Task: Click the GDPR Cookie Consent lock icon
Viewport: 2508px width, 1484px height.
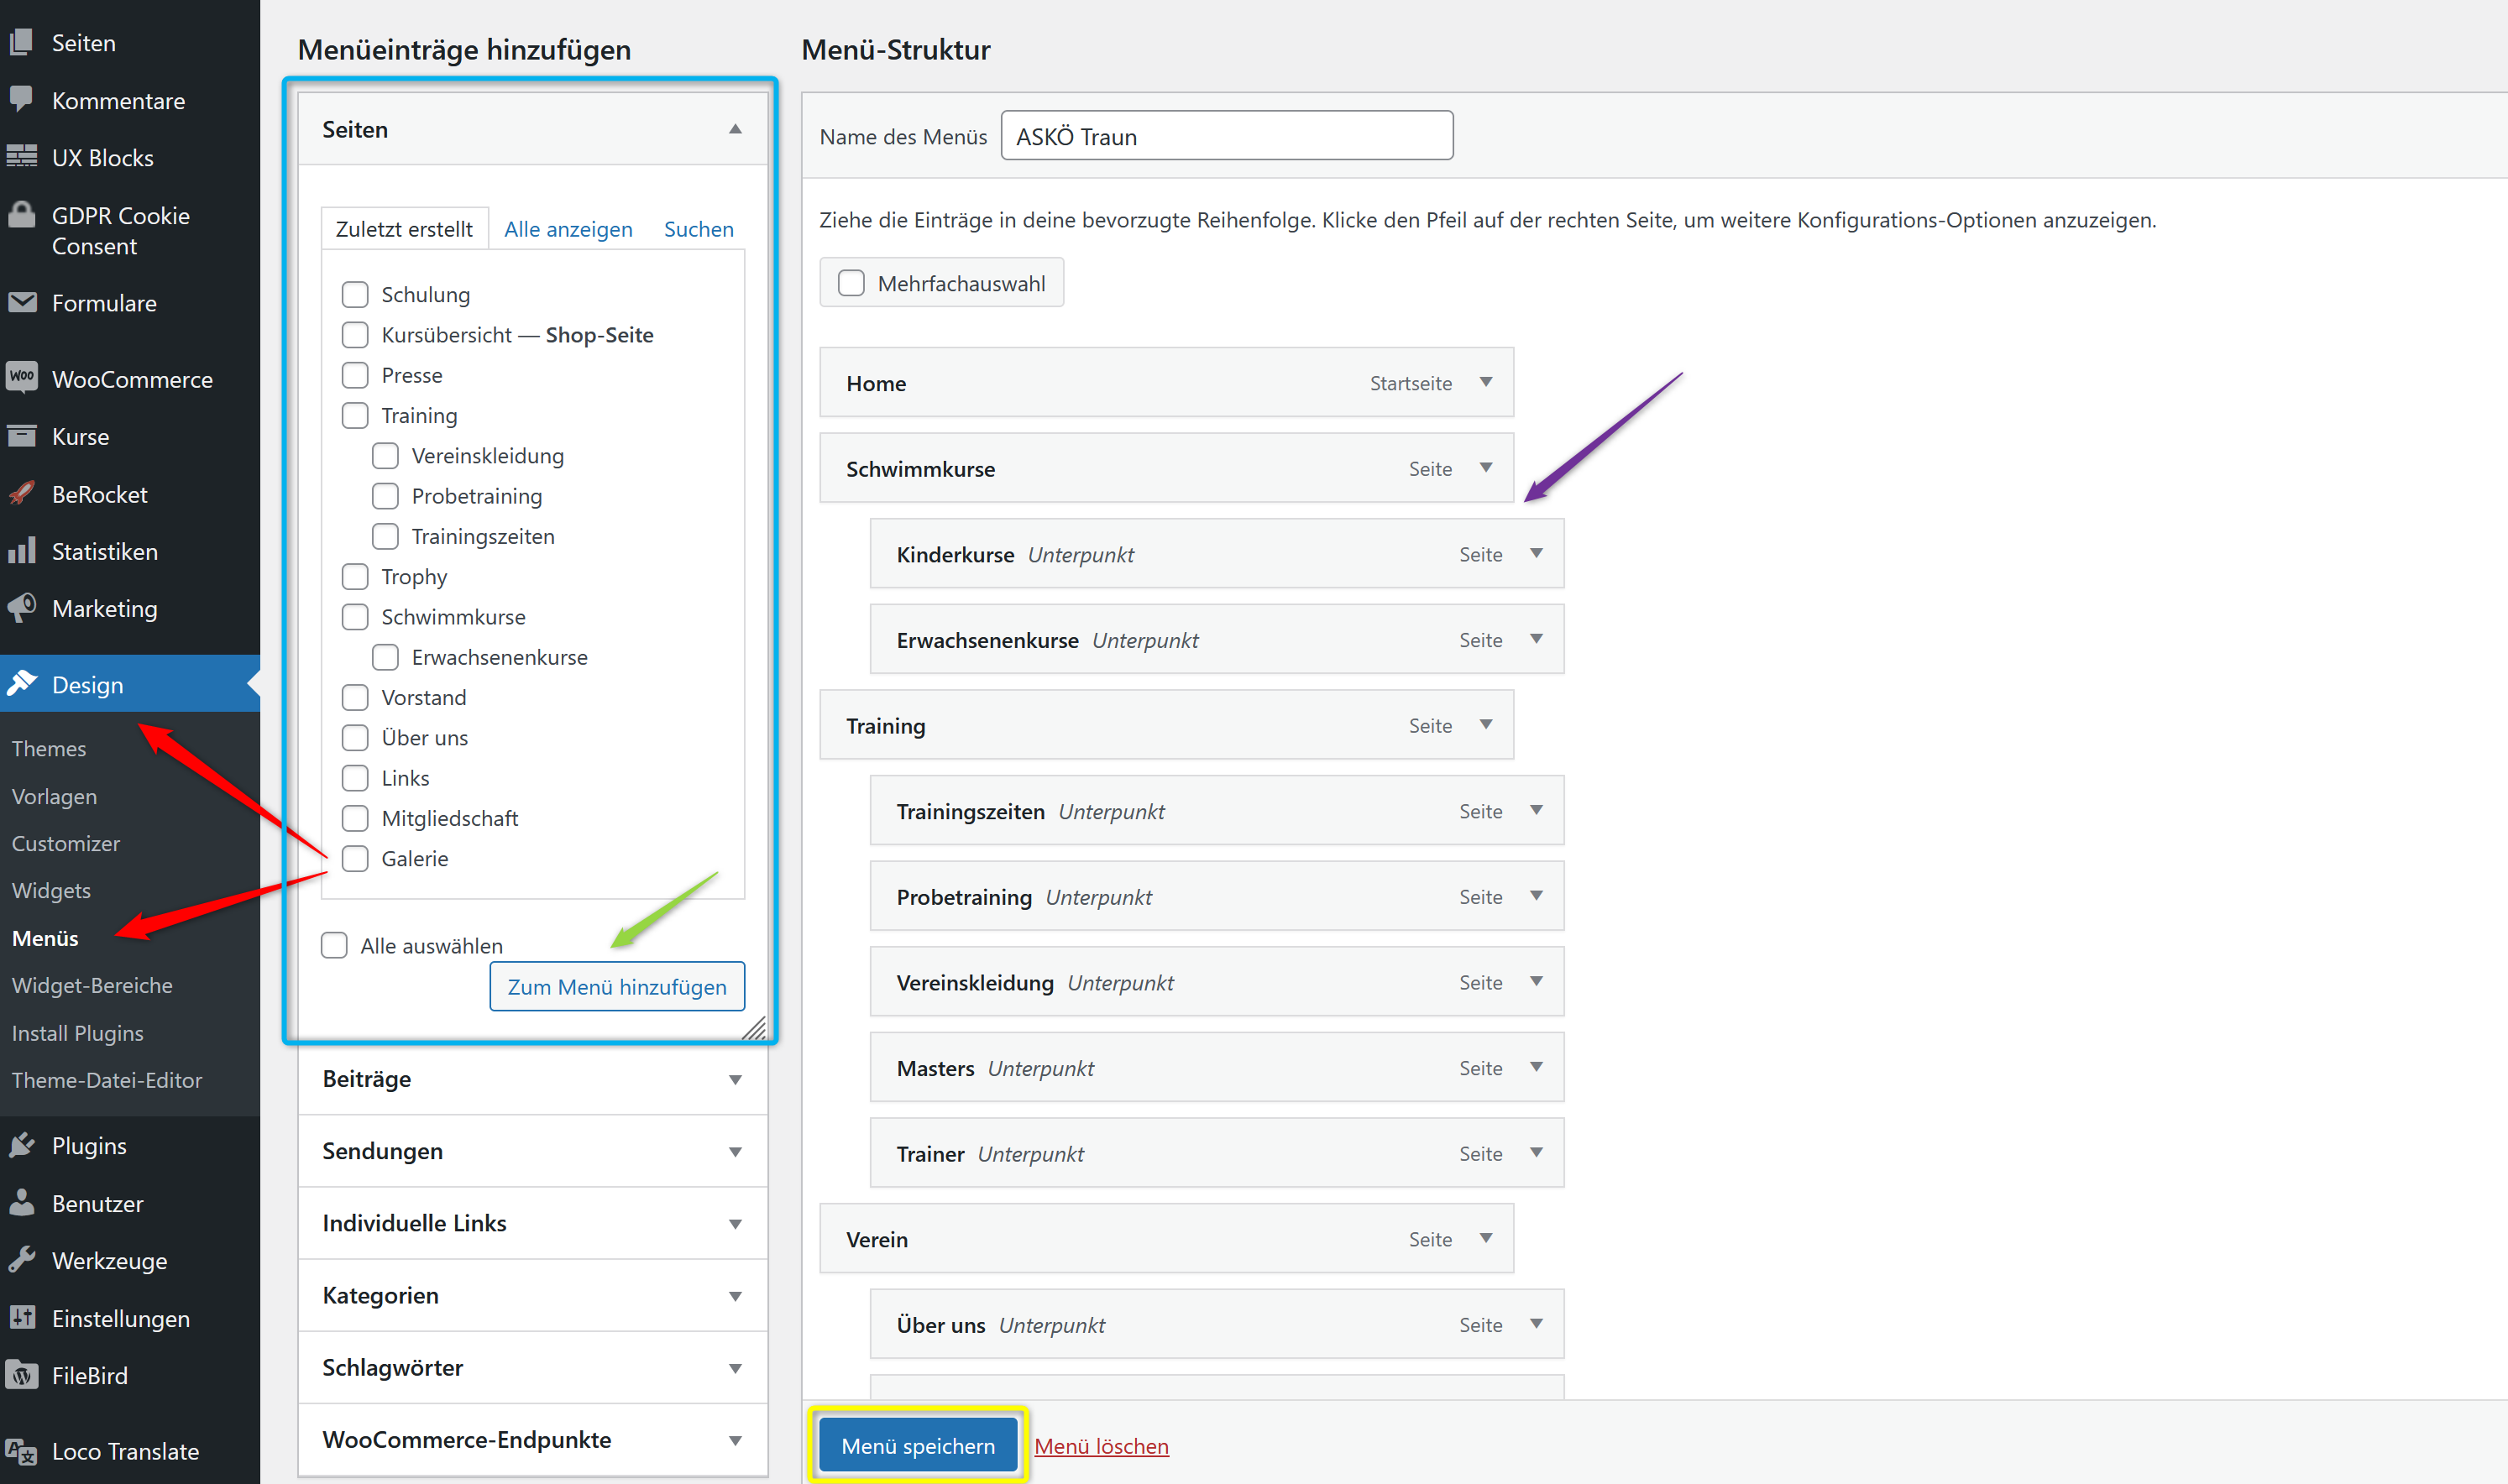Action: pos(22,215)
